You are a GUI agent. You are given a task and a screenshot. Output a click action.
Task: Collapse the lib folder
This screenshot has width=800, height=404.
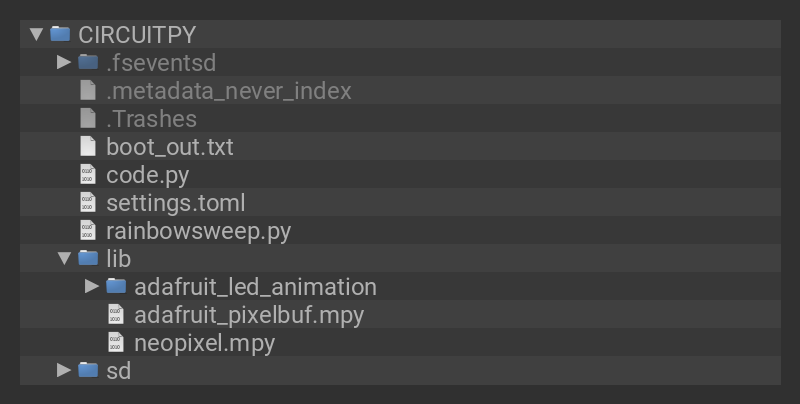(64, 258)
